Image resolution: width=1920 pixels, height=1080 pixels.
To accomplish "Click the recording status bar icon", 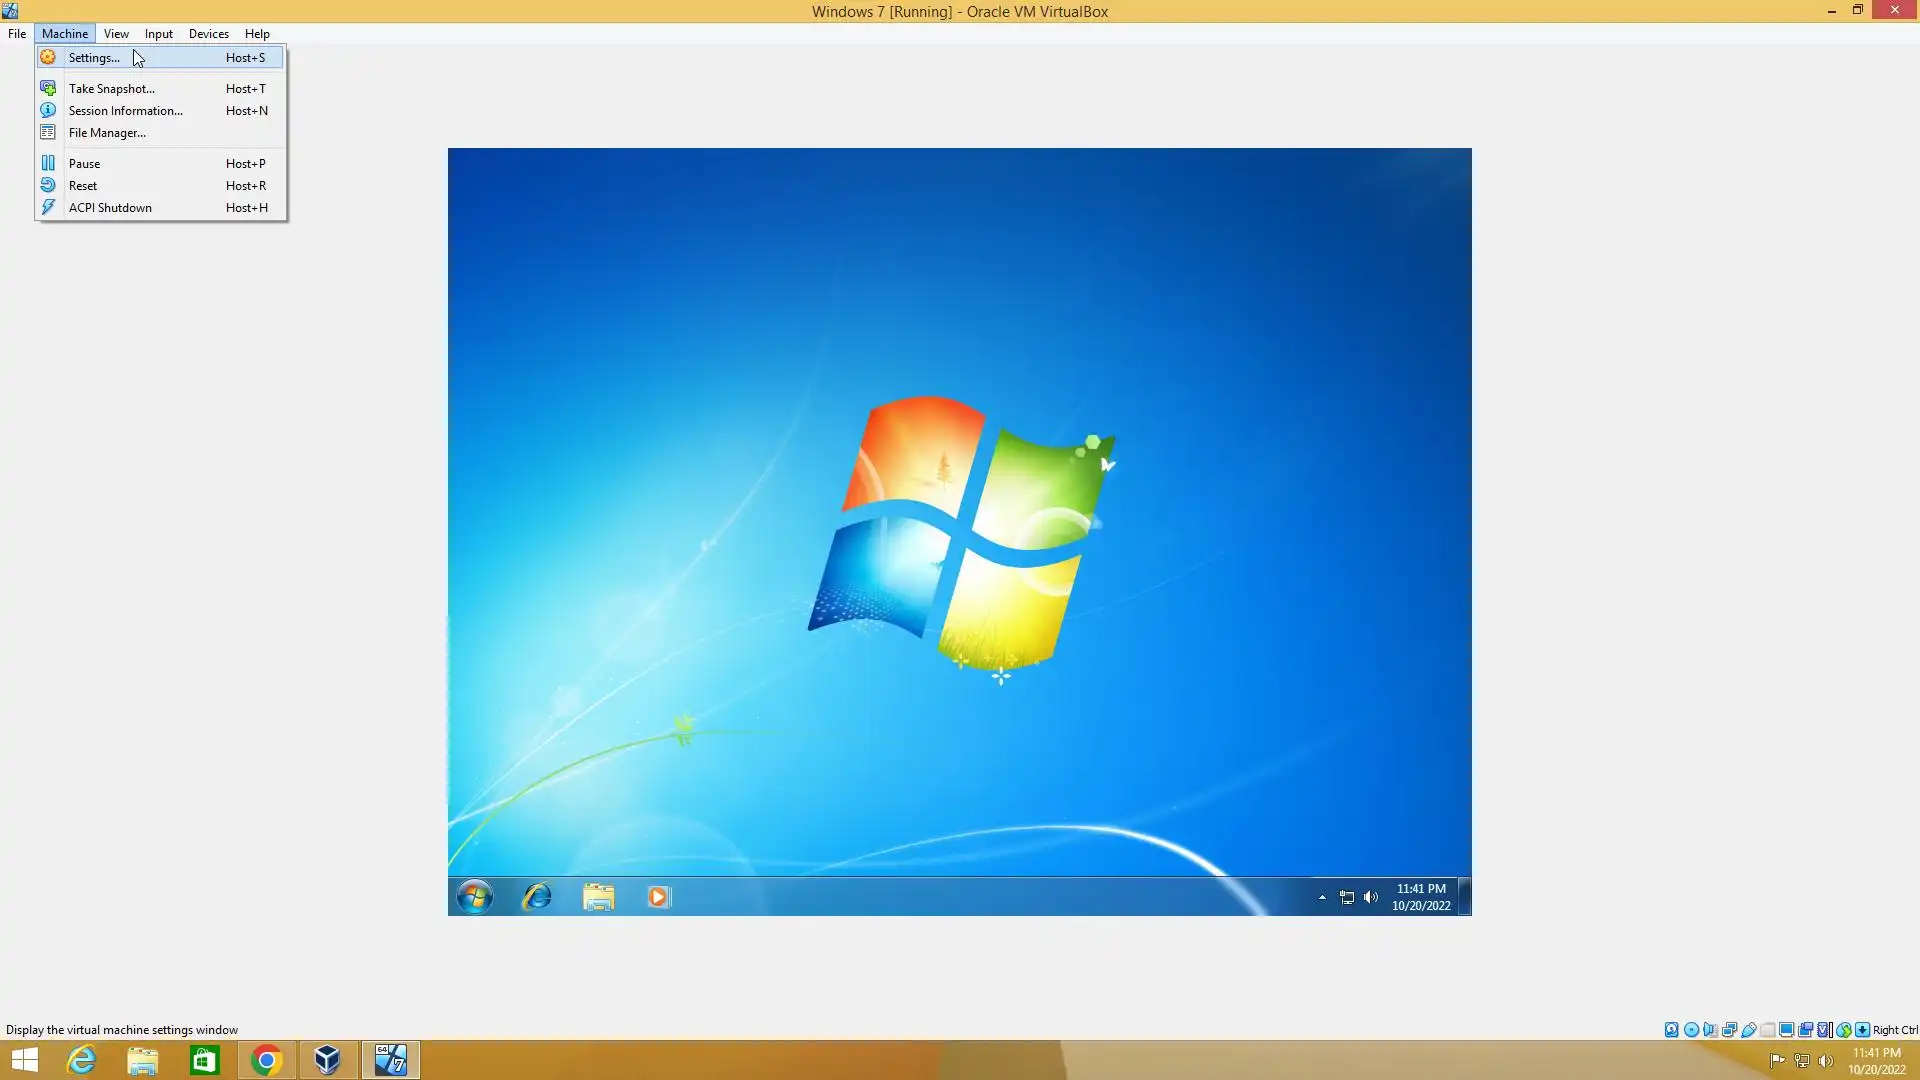I will tap(1806, 1030).
